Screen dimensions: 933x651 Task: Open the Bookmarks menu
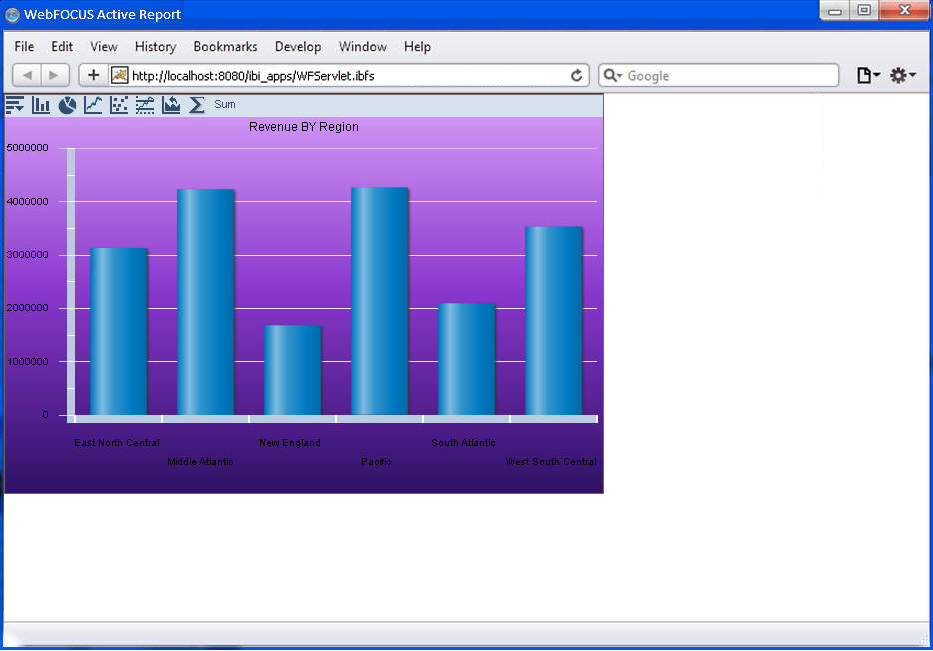[226, 46]
